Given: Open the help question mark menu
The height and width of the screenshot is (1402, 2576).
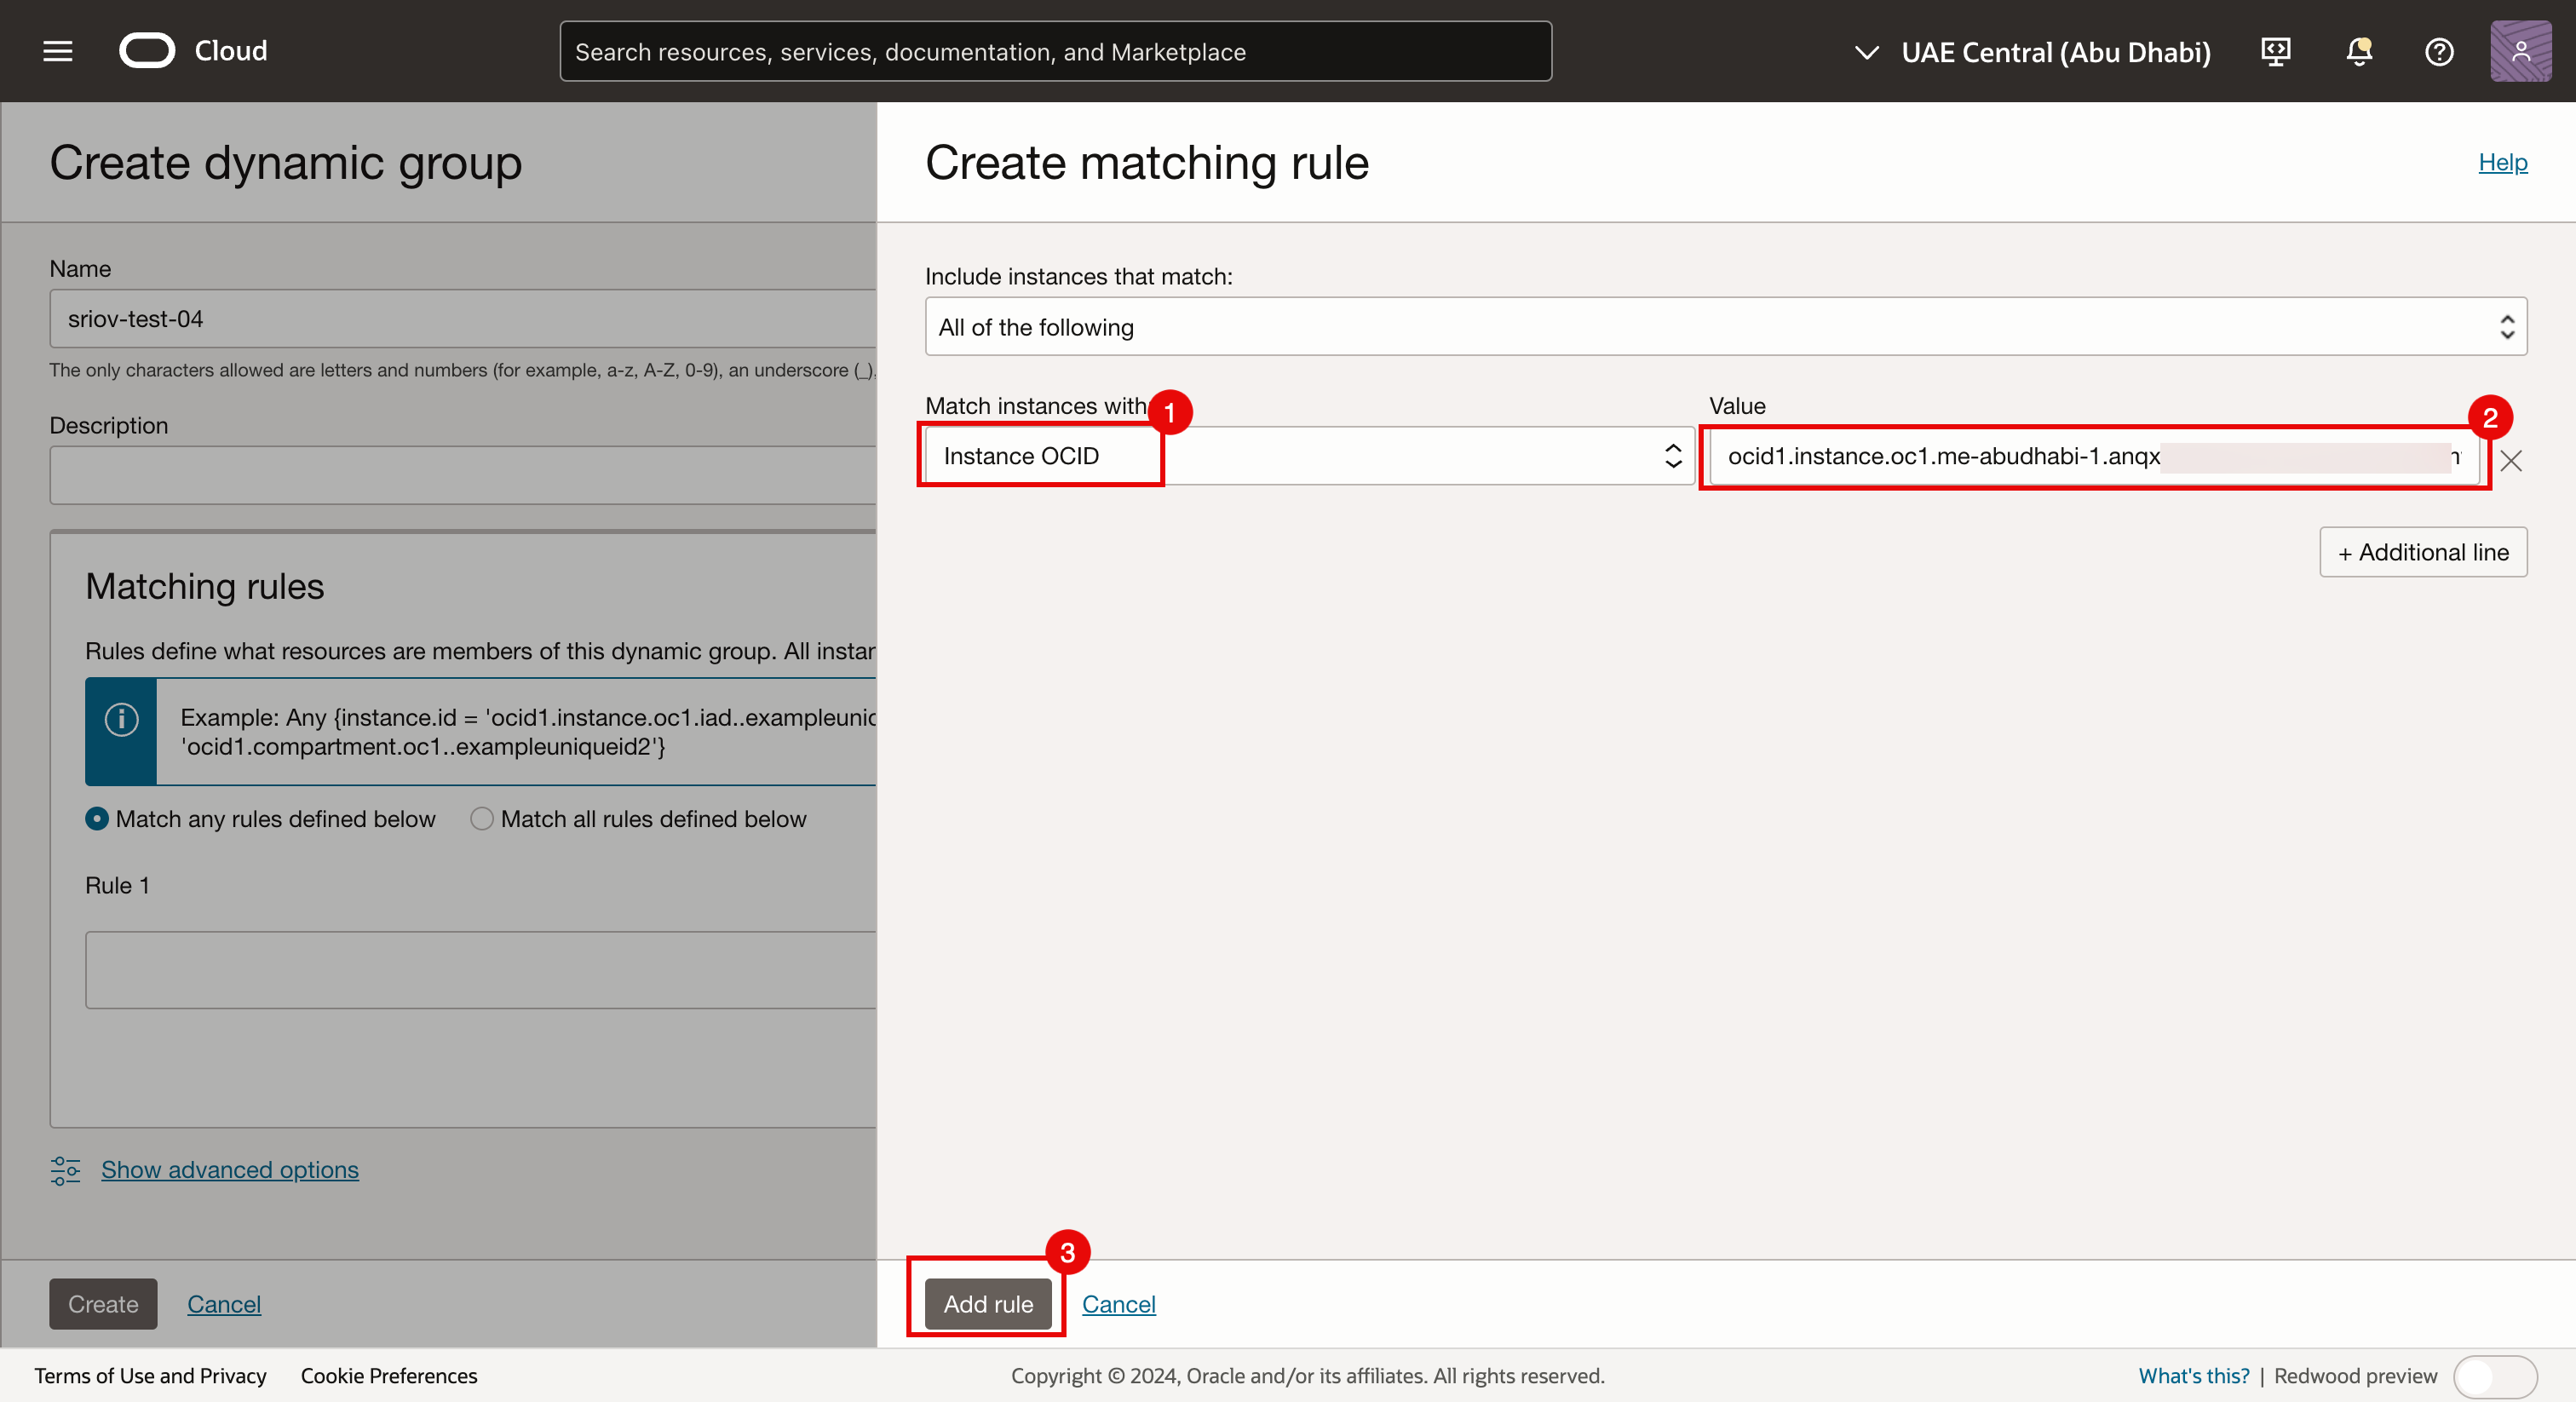Looking at the screenshot, I should (2439, 51).
